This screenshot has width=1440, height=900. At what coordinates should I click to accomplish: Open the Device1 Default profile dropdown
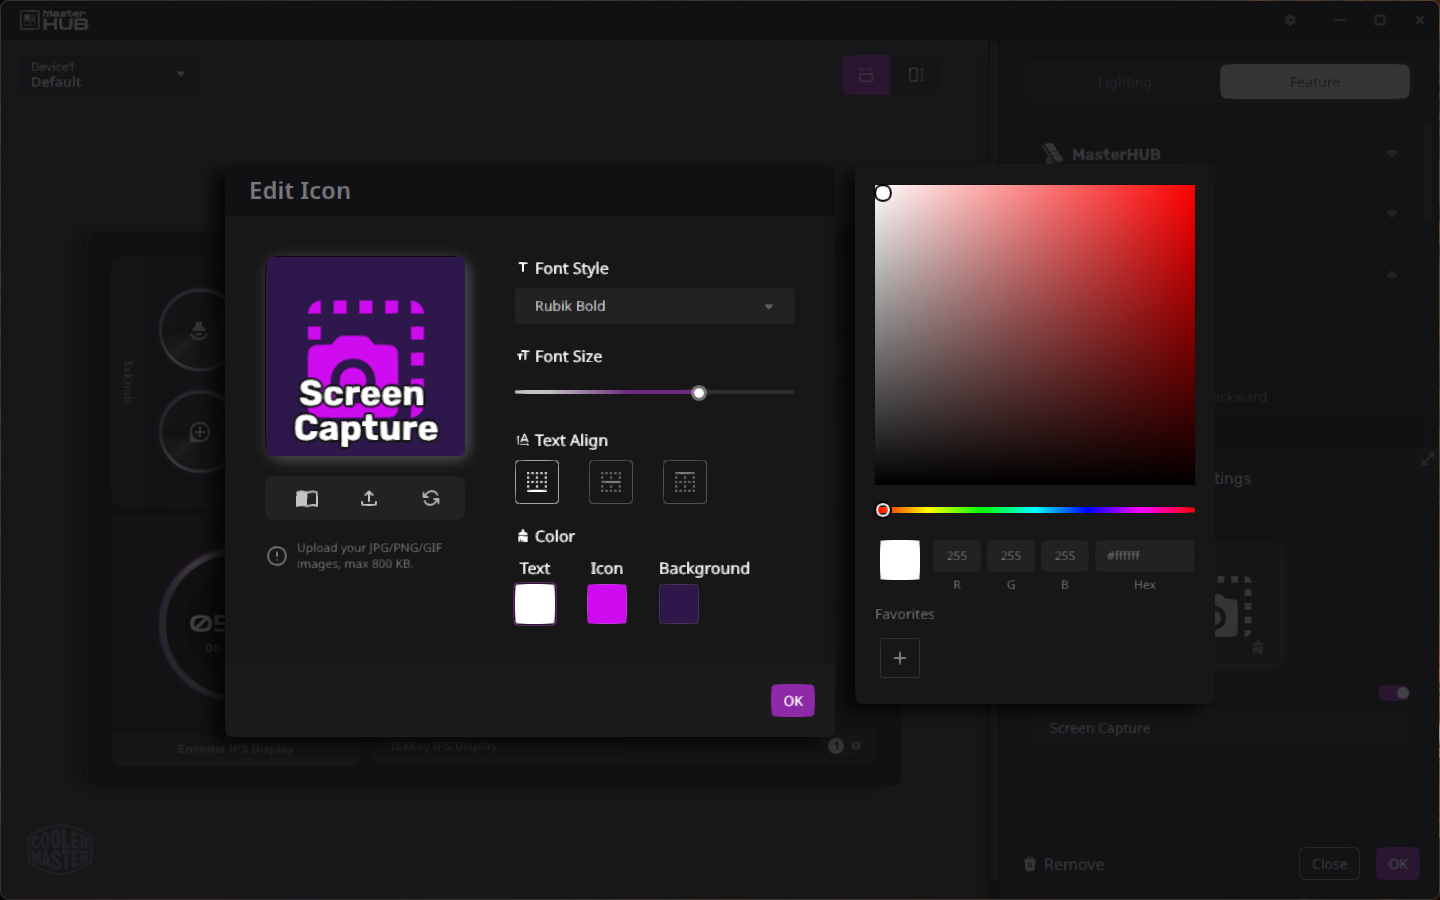108,75
